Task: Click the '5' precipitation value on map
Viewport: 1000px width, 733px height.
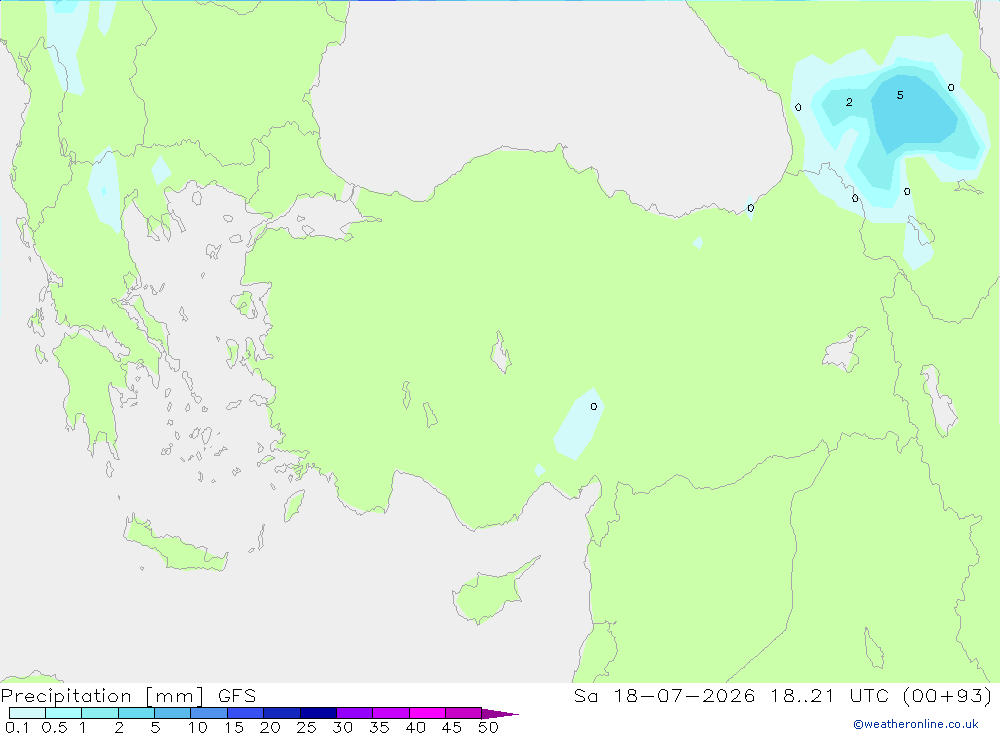Action: pyautogui.click(x=900, y=95)
